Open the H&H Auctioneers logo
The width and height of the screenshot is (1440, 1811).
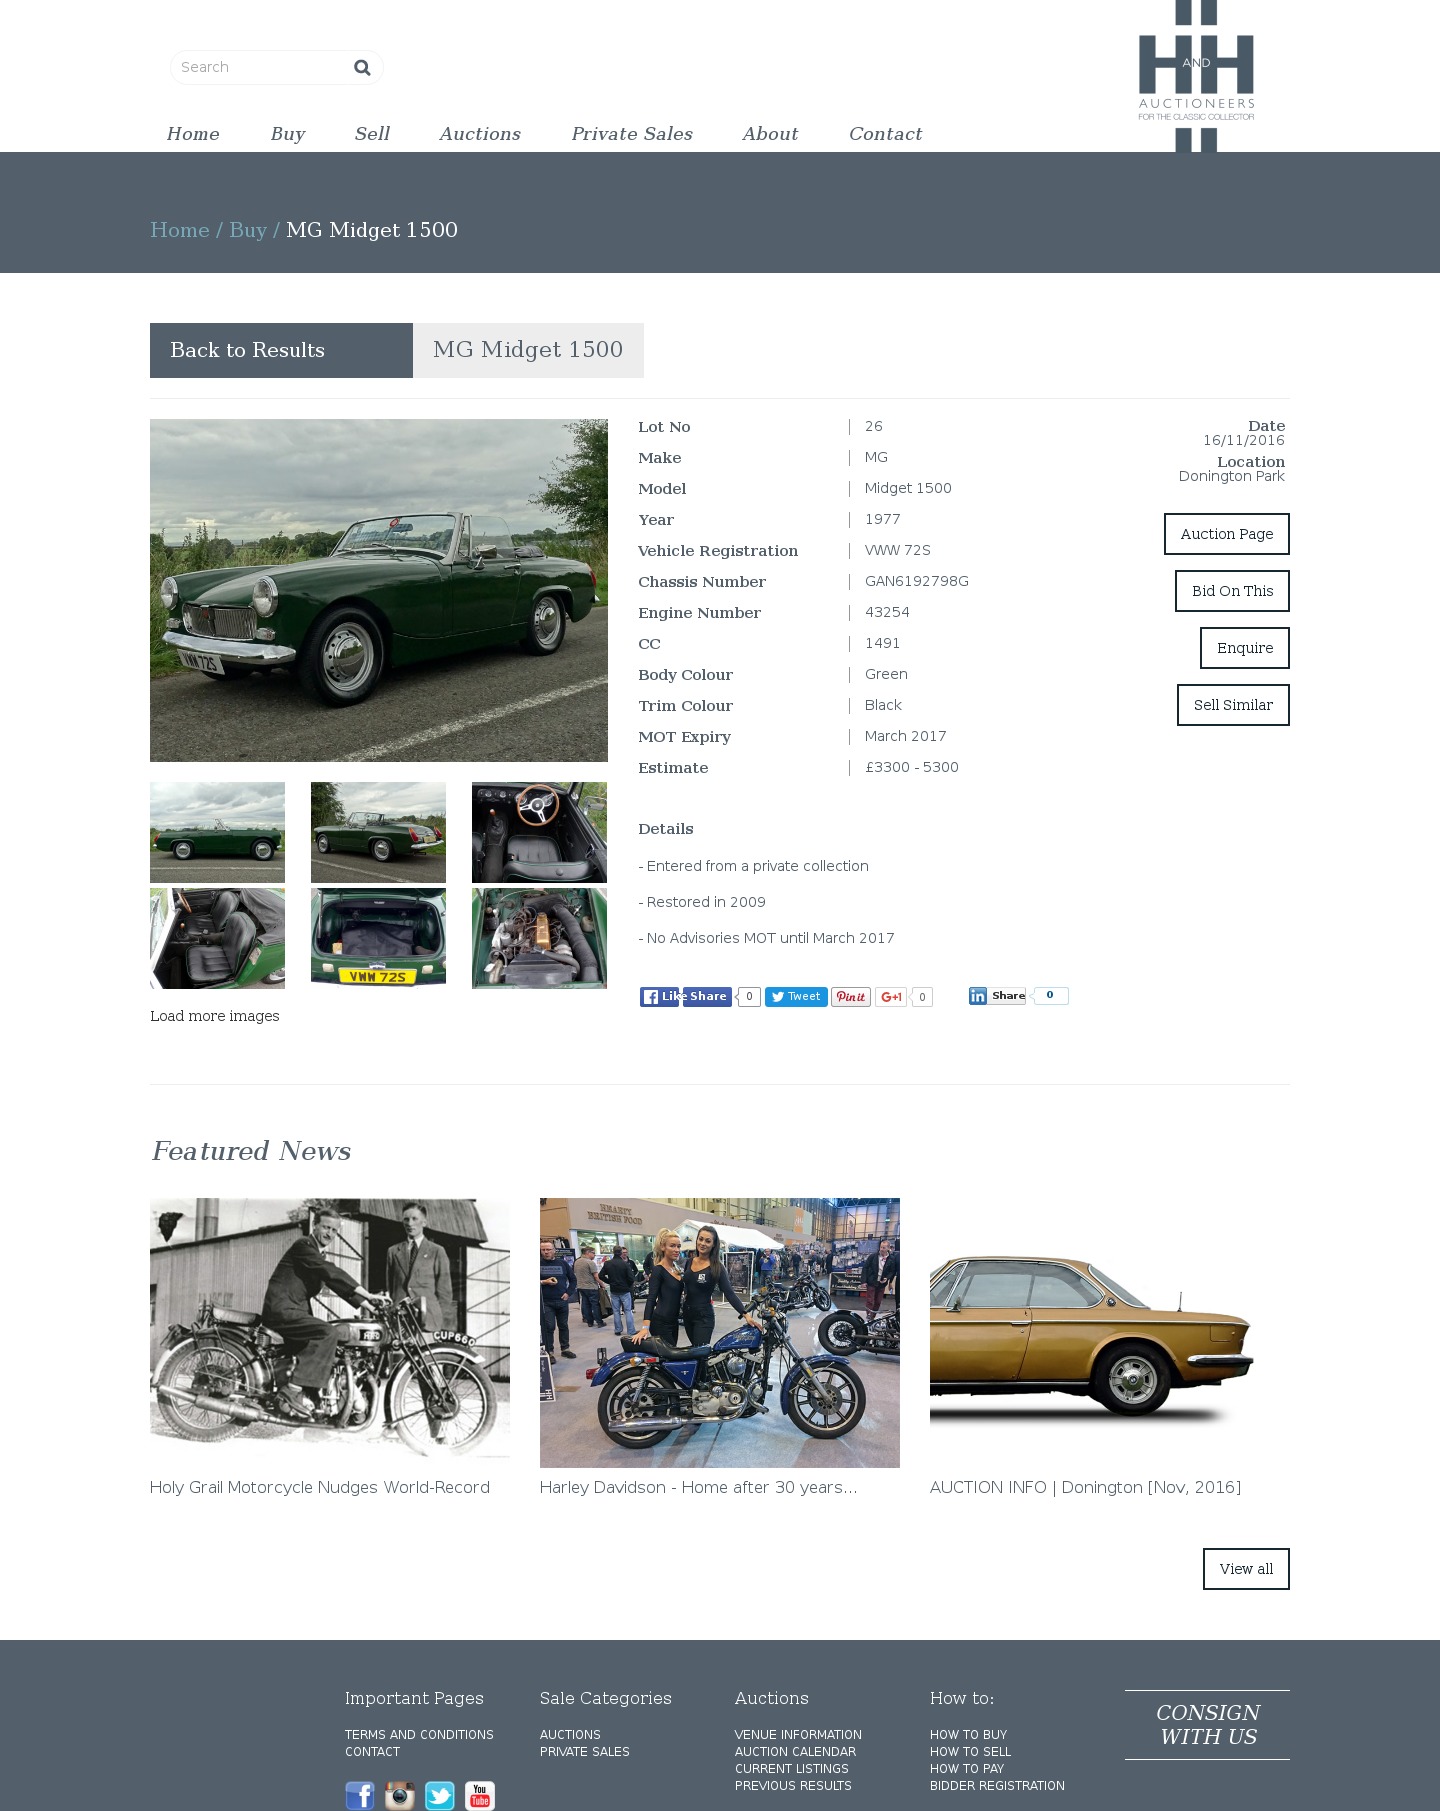(x=1196, y=76)
